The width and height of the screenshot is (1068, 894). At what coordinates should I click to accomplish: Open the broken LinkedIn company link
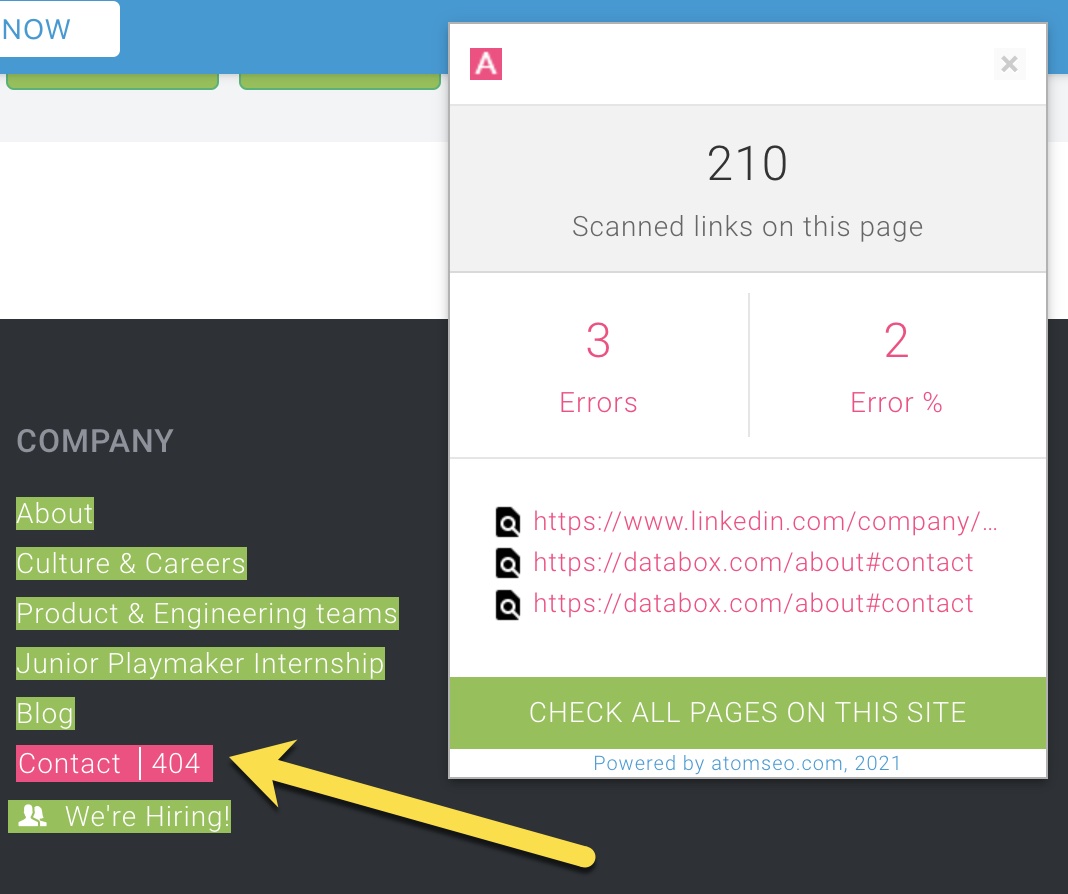tap(765, 522)
